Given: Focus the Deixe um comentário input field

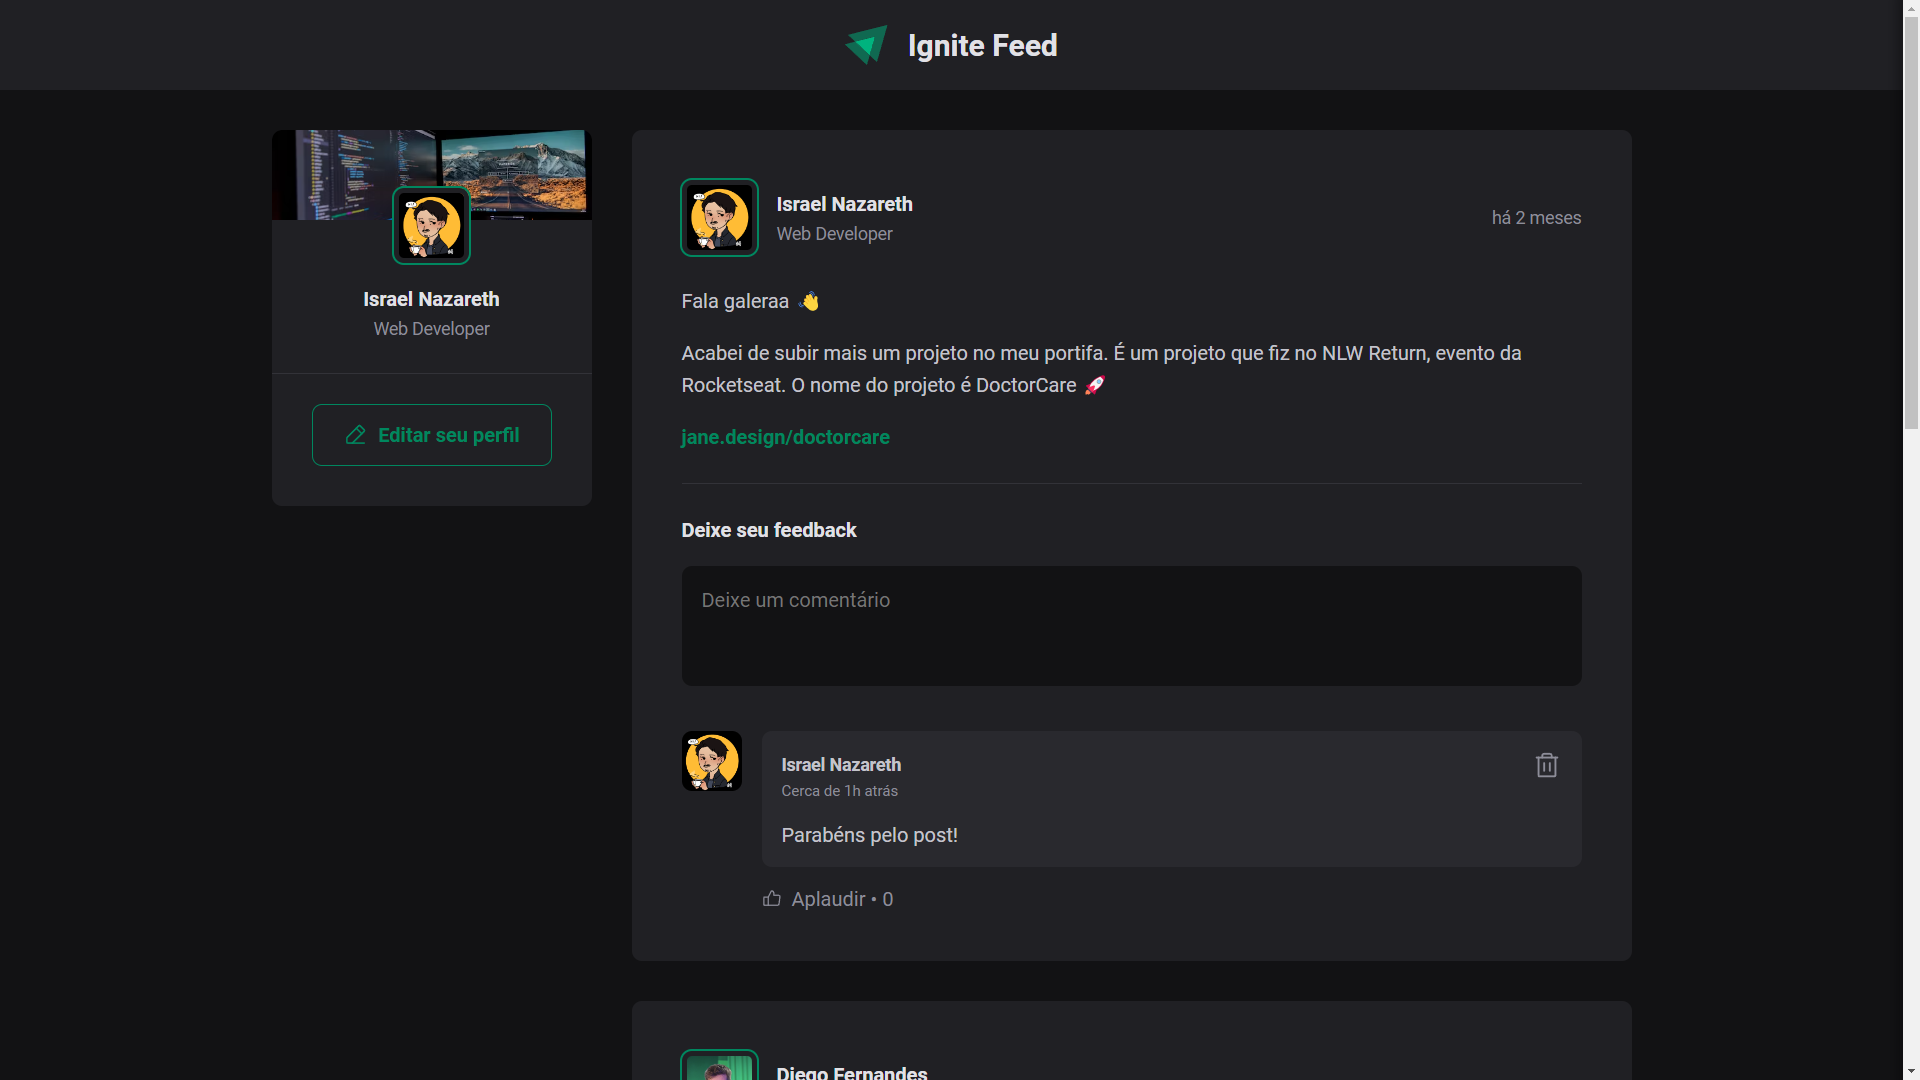Looking at the screenshot, I should (1131, 625).
